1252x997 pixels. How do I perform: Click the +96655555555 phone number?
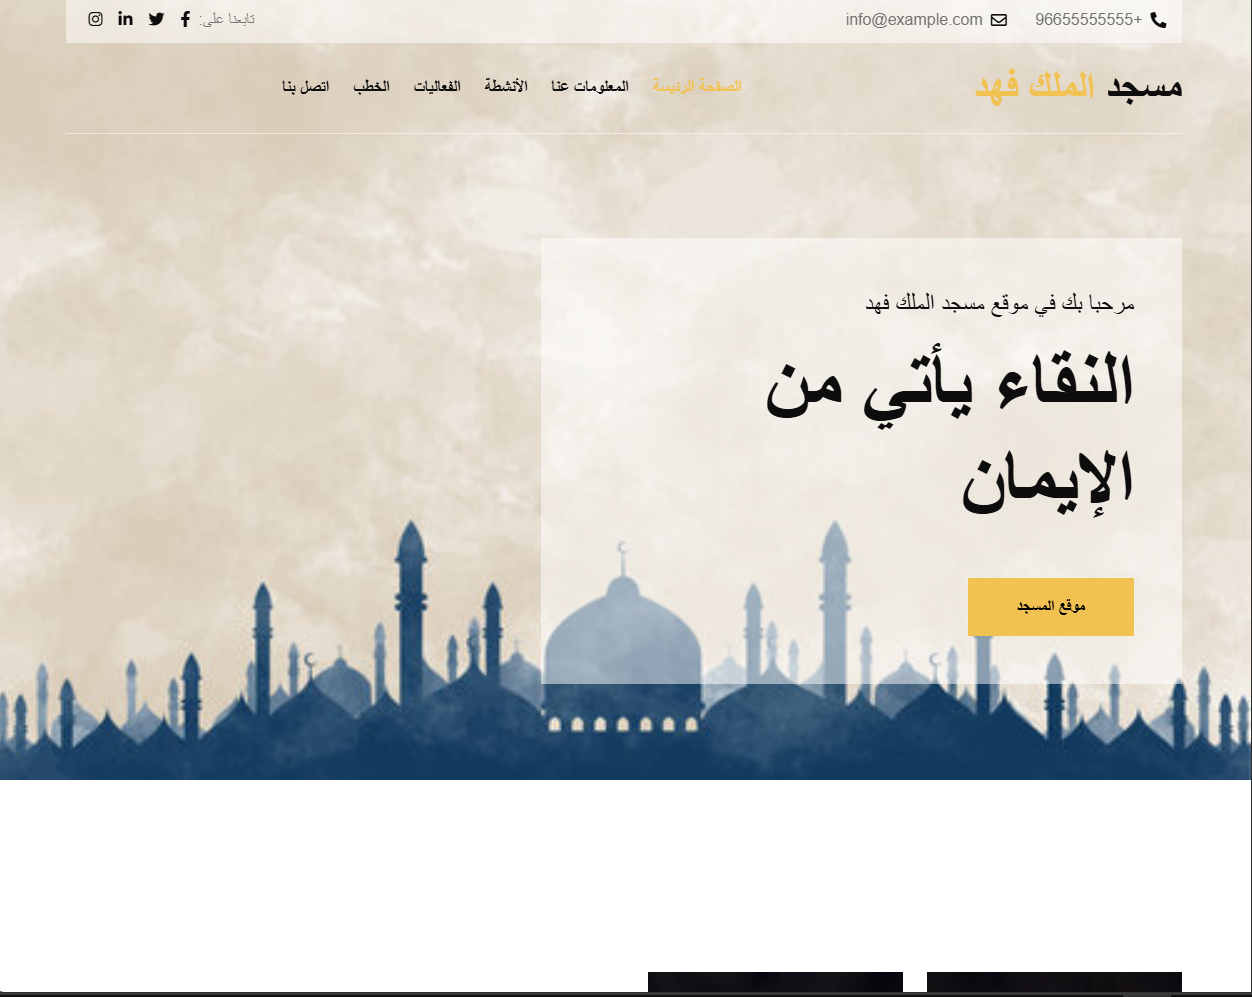tap(1089, 19)
